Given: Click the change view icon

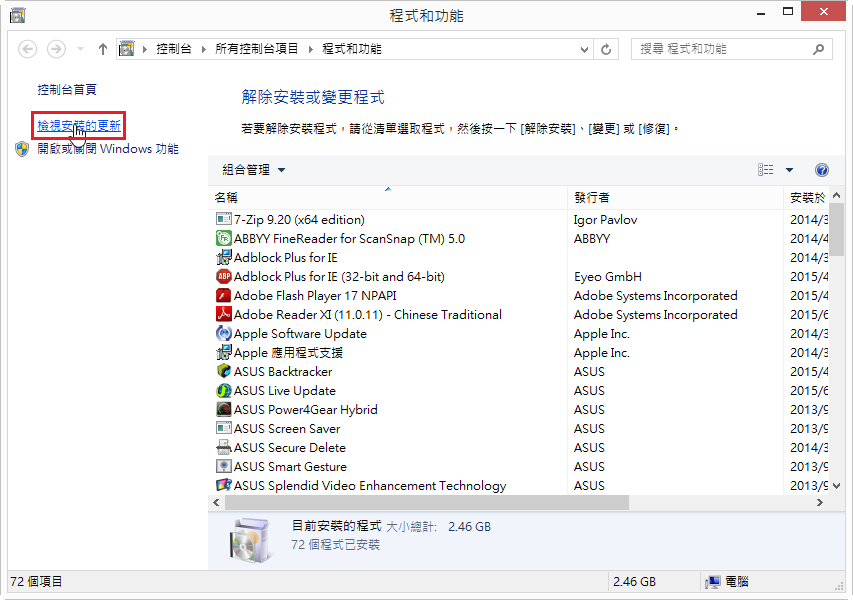Looking at the screenshot, I should point(765,170).
